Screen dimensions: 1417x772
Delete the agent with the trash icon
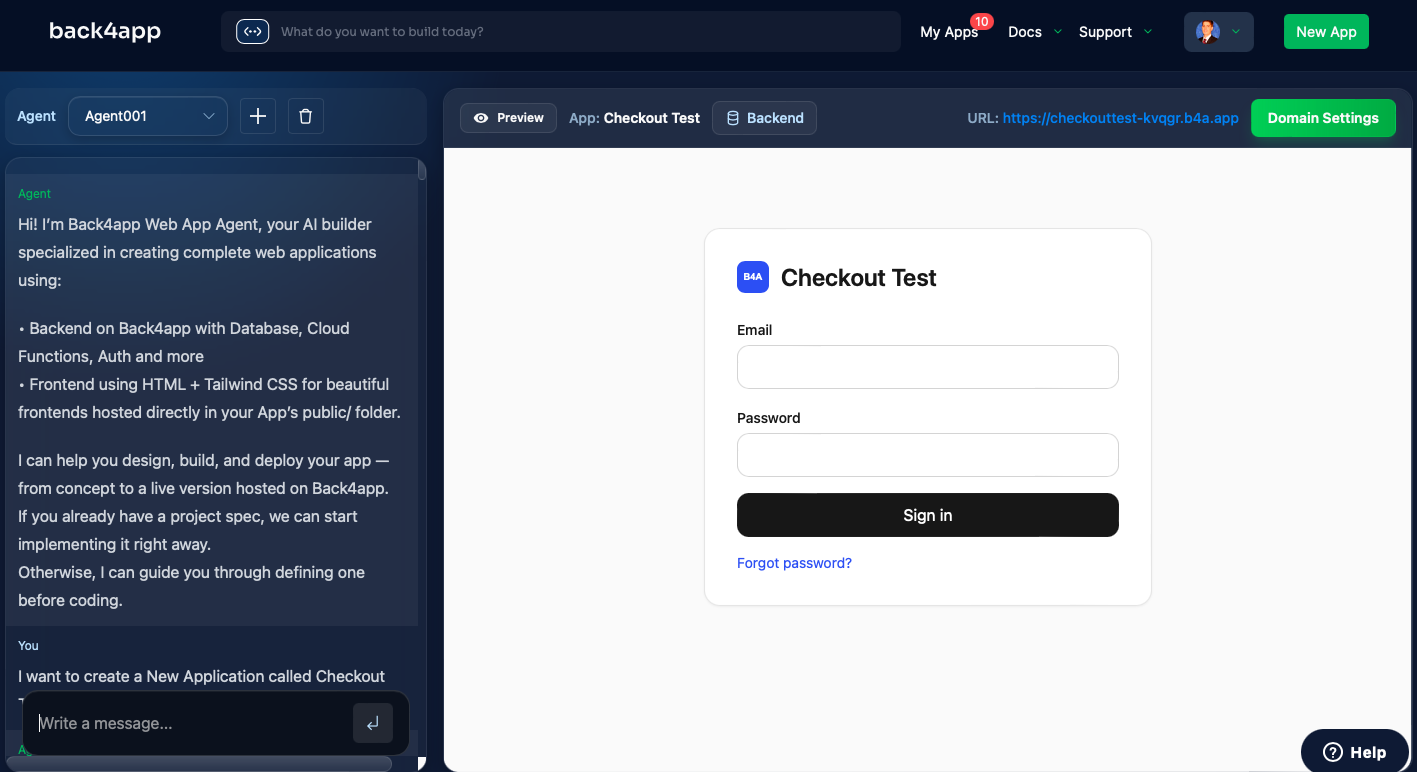(306, 116)
